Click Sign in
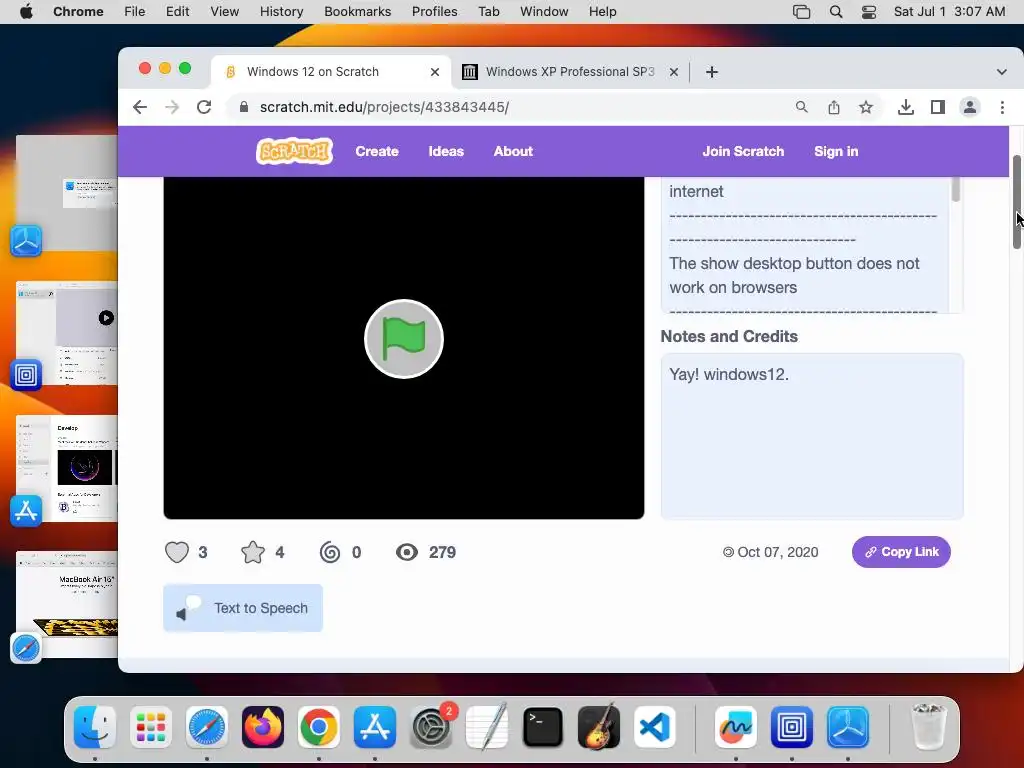This screenshot has height=768, width=1024. tap(836, 151)
